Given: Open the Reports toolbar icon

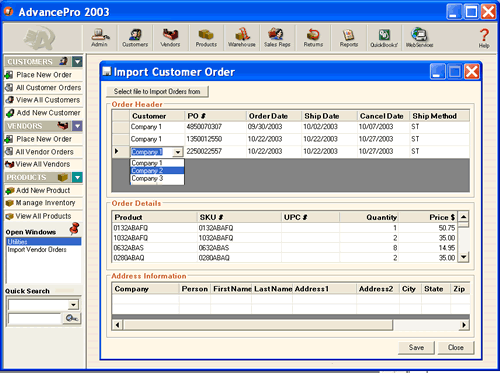Looking at the screenshot, I should tap(349, 37).
